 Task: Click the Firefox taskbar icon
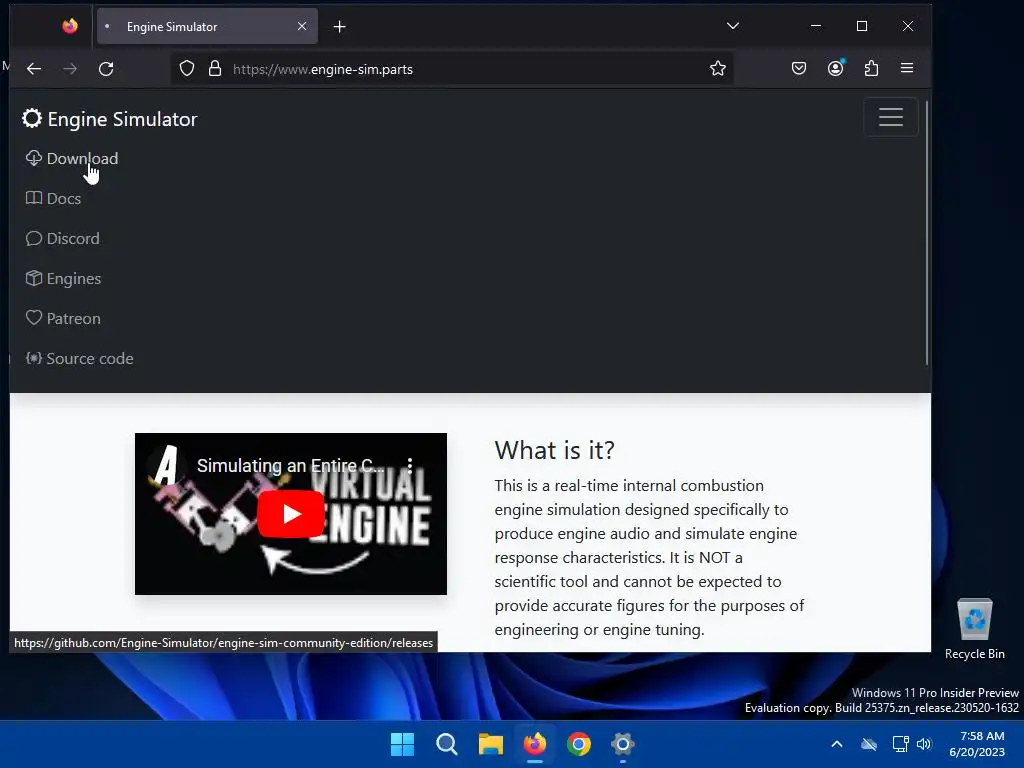(x=535, y=744)
